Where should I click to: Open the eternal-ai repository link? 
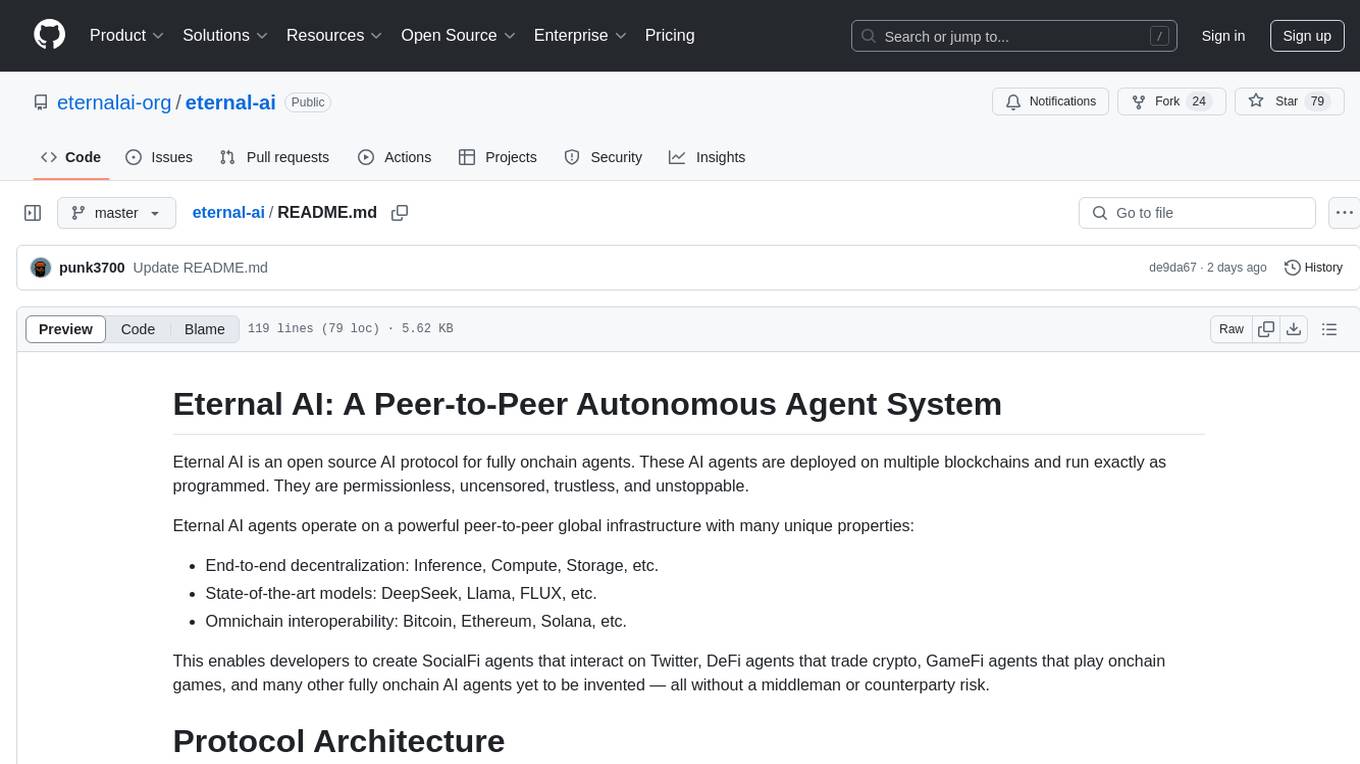(x=230, y=102)
